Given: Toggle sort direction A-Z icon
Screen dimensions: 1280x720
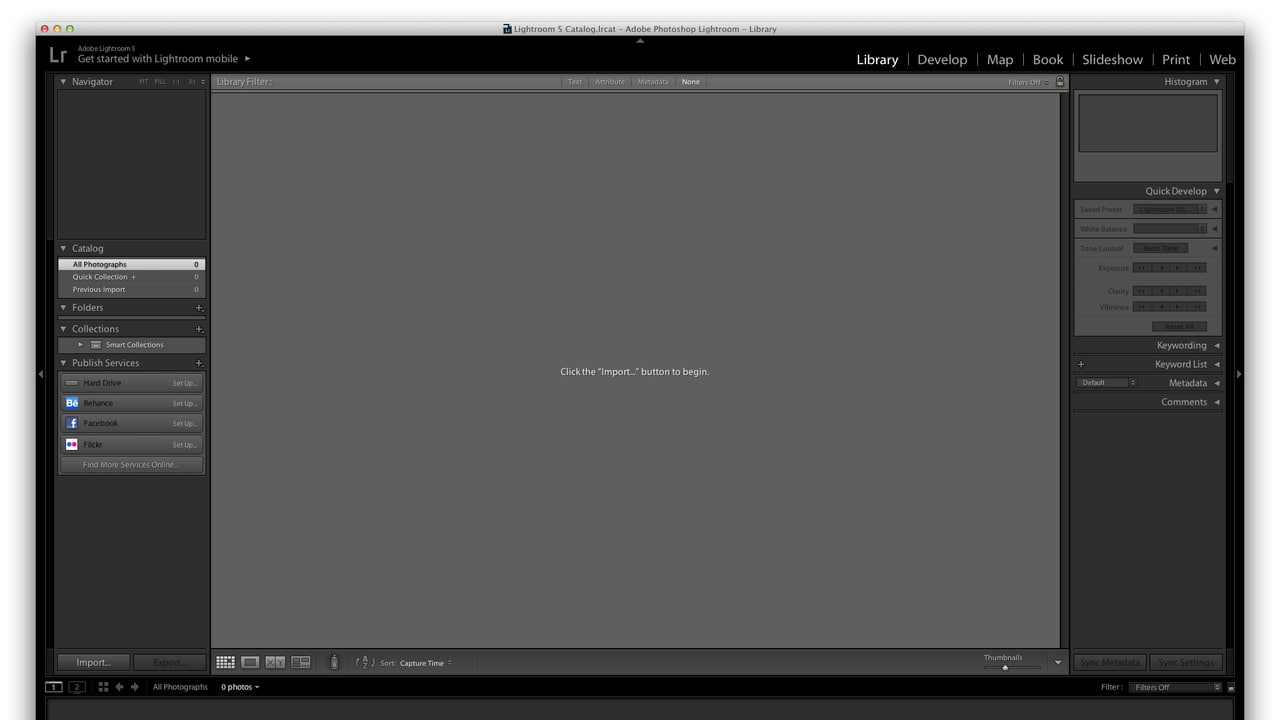Looking at the screenshot, I should coord(365,662).
